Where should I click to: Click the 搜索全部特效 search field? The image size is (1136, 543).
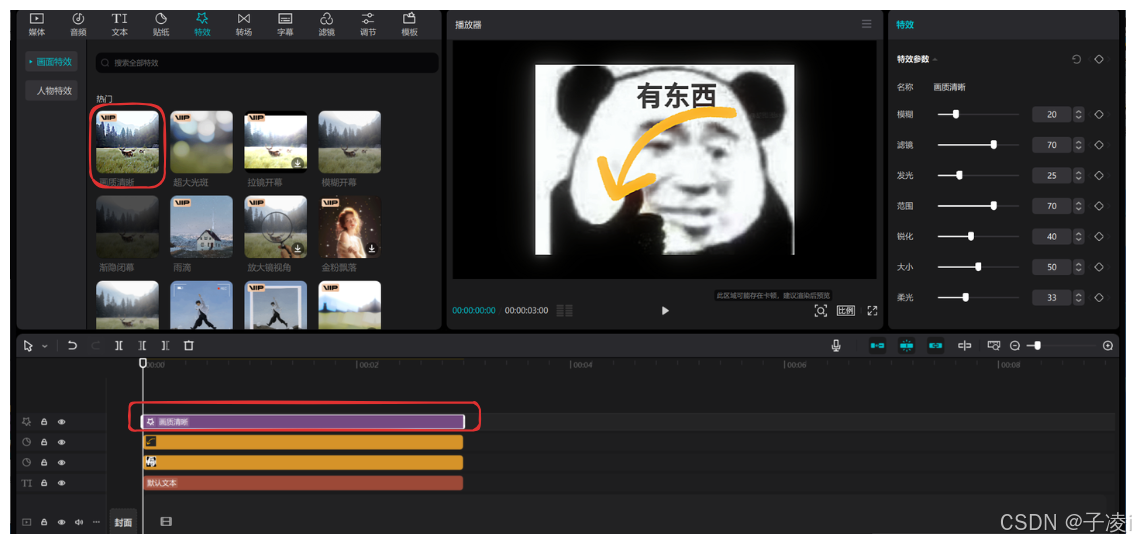pyautogui.click(x=267, y=63)
